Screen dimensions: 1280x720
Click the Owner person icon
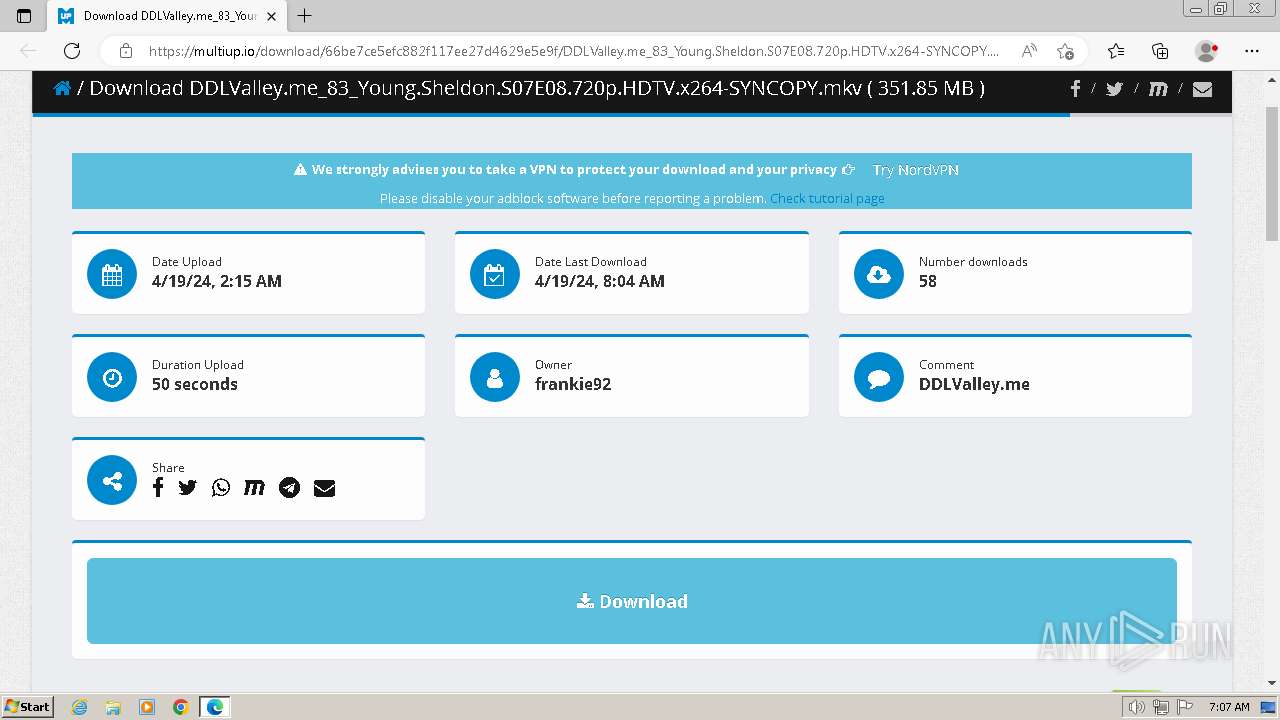pyautogui.click(x=495, y=377)
